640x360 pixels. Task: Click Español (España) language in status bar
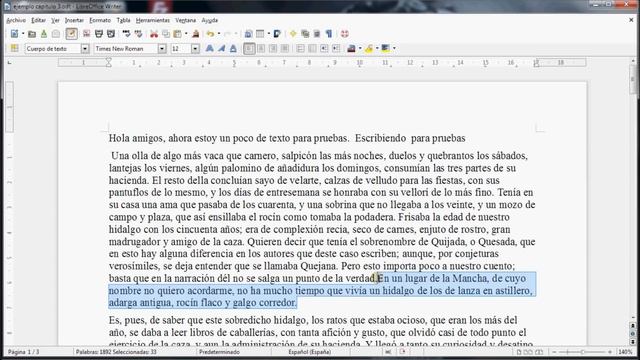coord(309,352)
